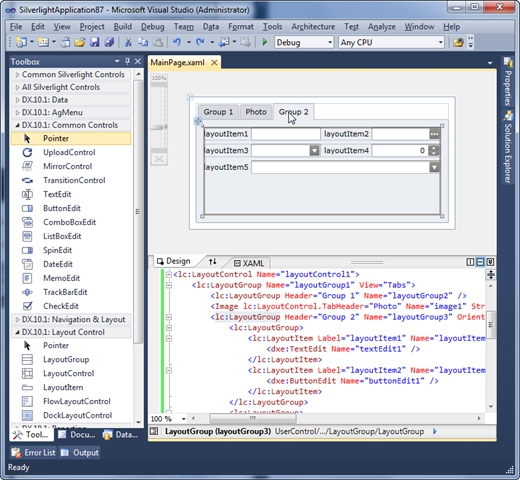The image size is (520, 480).
Task: Switch to vertical split view button
Action: point(470,262)
